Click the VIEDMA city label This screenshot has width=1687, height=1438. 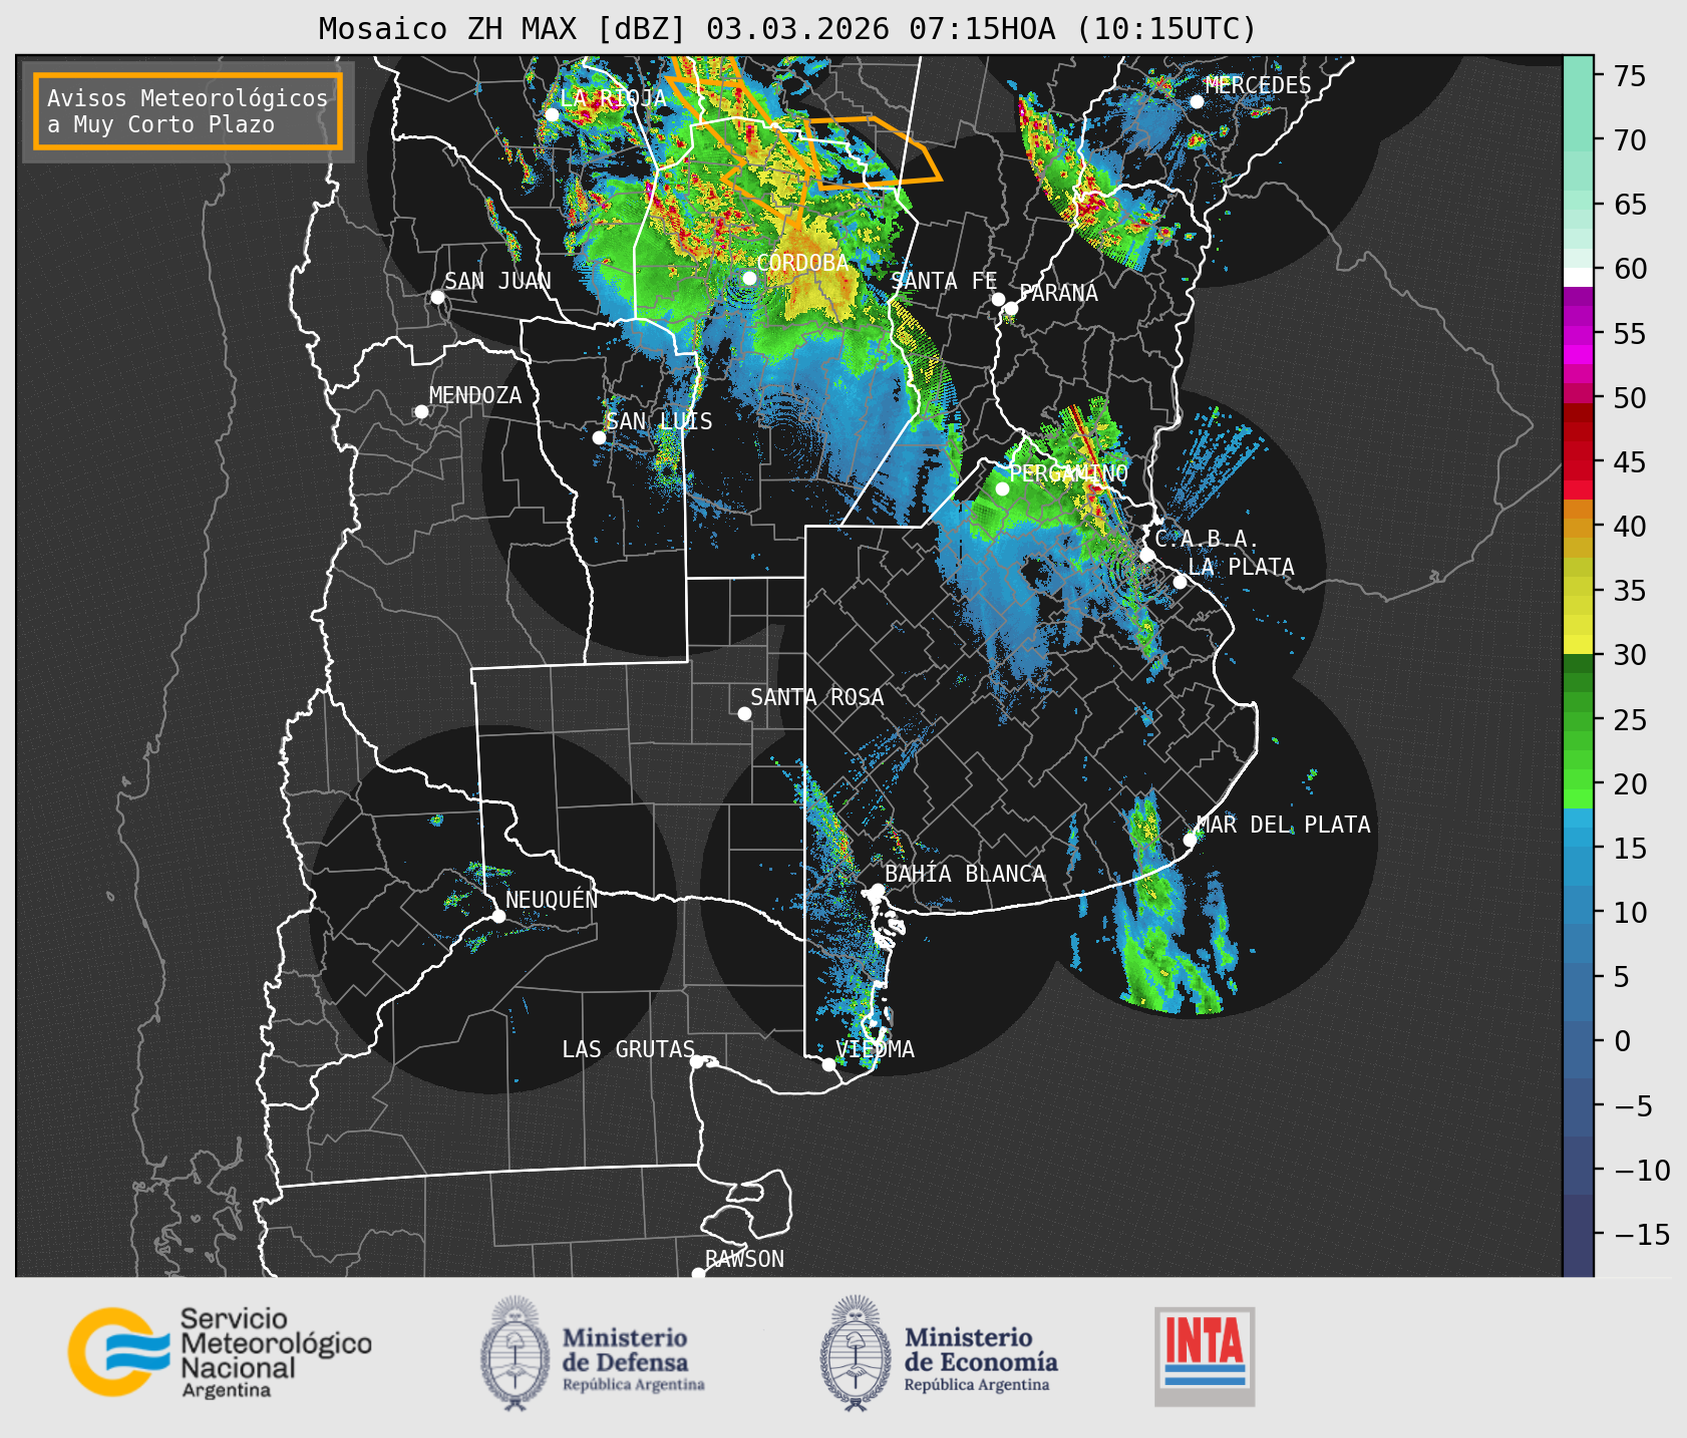pyautogui.click(x=875, y=1049)
